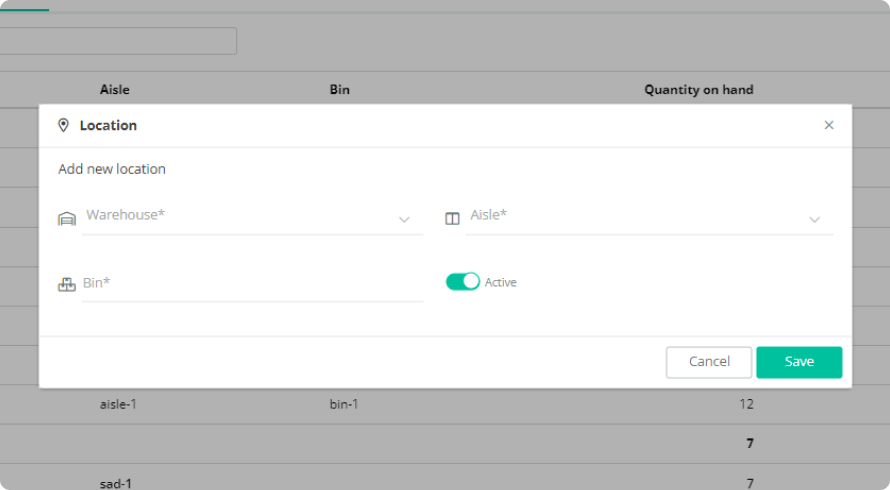Click the search box above the table
Image resolution: width=890 pixels, height=490 pixels.
[x=118, y=41]
